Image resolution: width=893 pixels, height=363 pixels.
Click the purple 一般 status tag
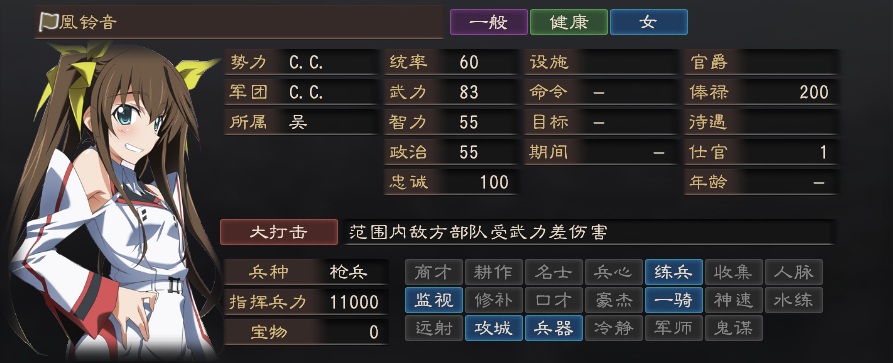click(489, 22)
